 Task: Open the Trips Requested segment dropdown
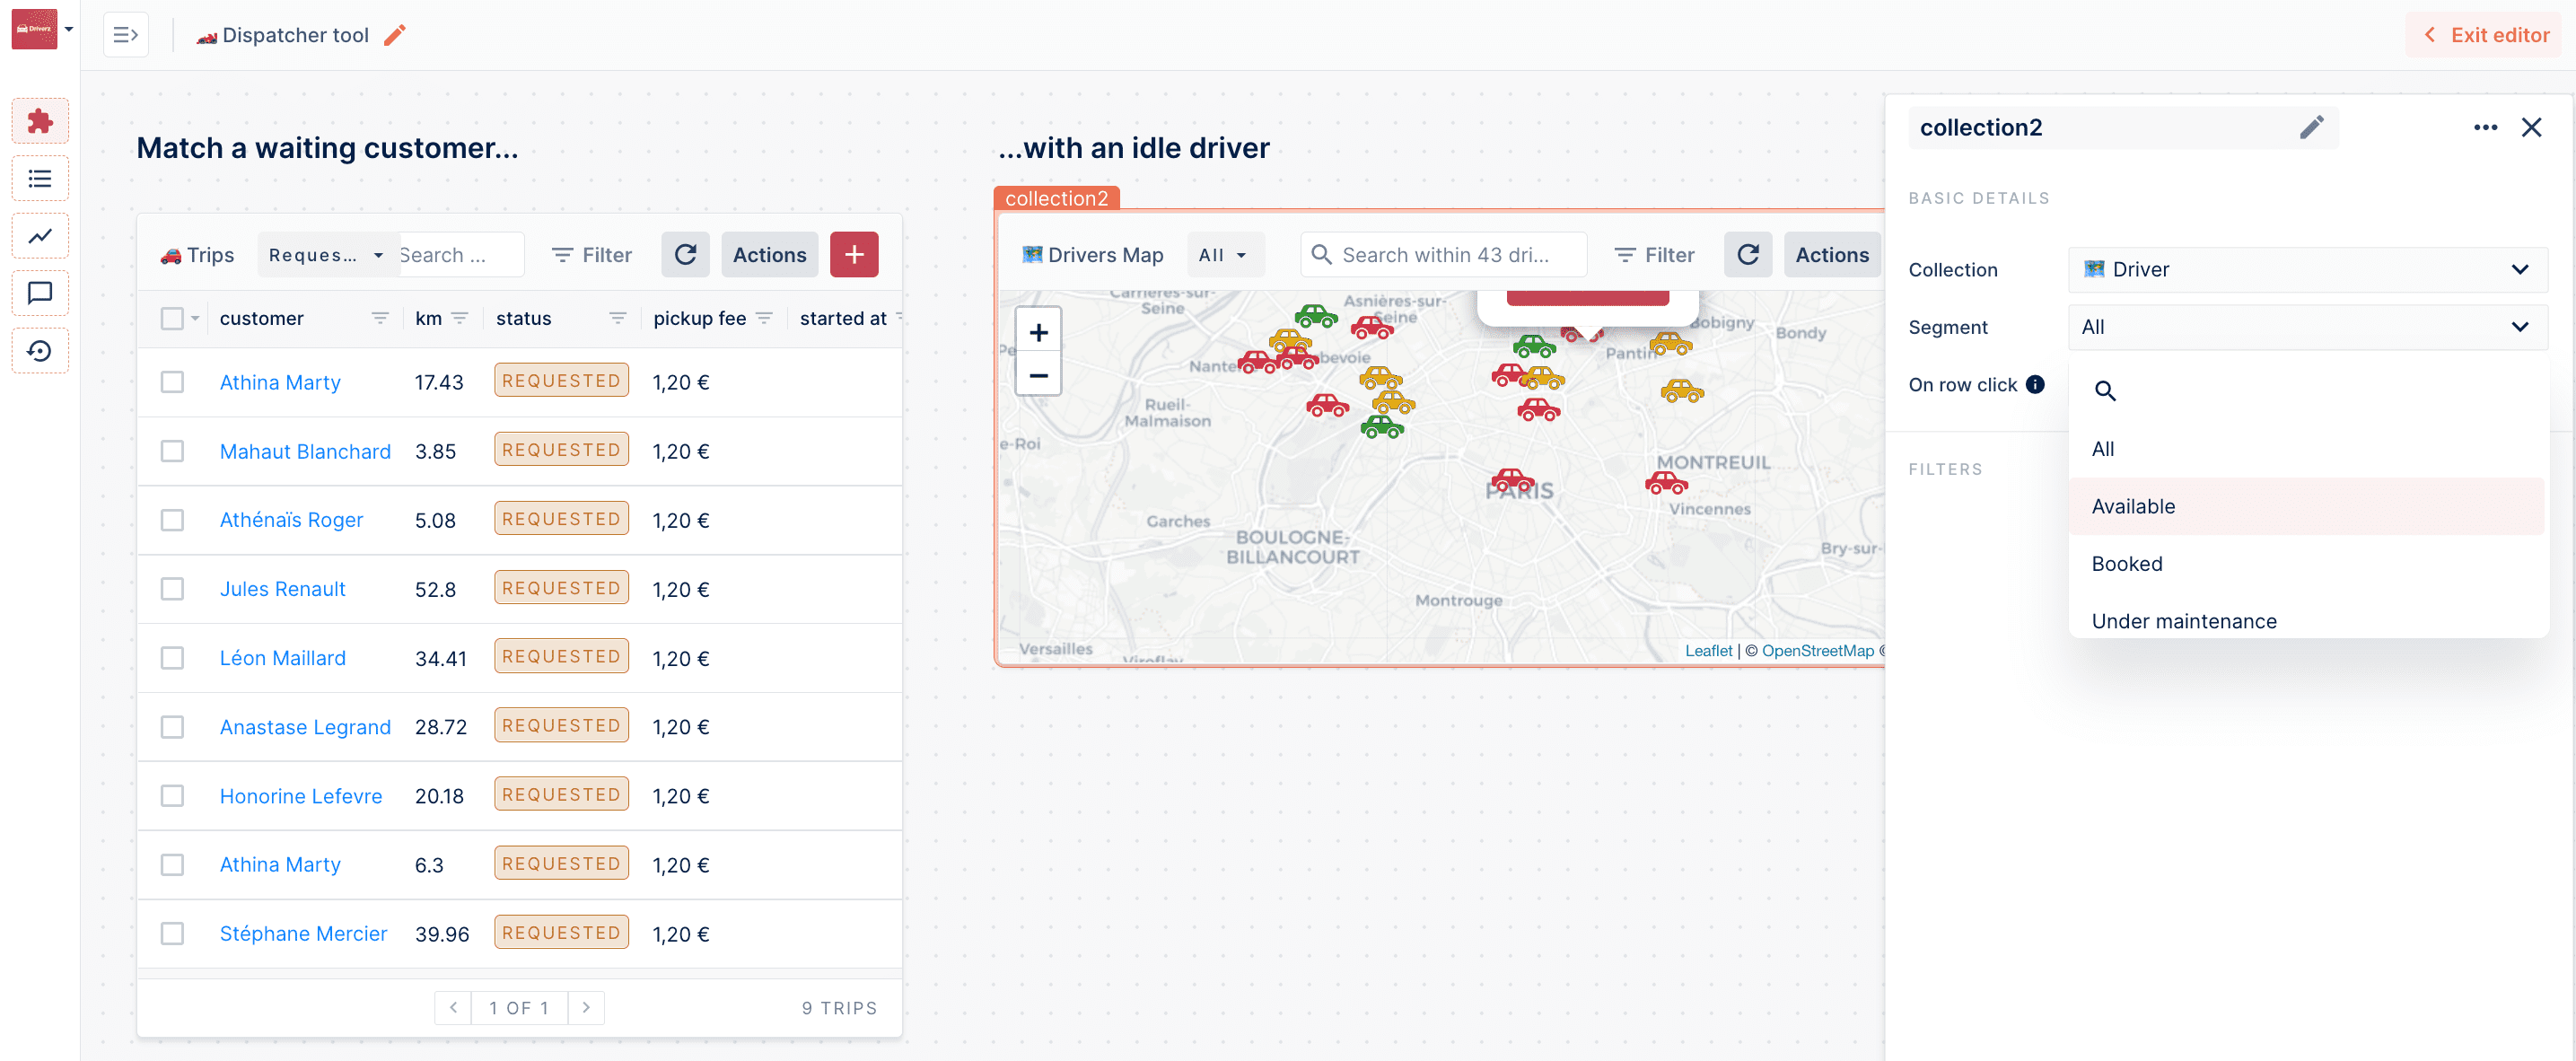click(x=326, y=255)
